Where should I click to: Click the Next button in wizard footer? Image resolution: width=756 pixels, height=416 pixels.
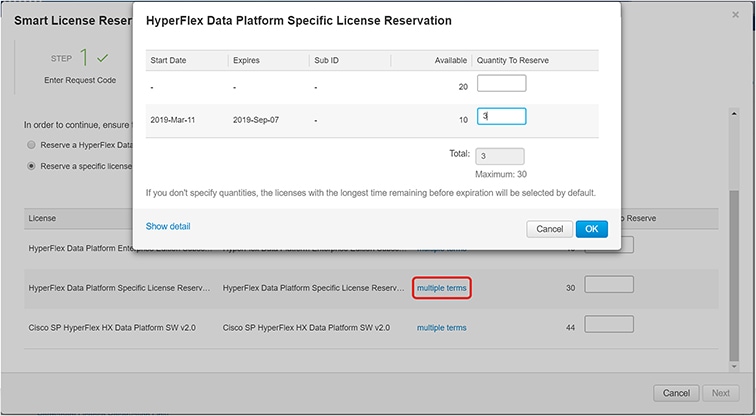coord(721,393)
